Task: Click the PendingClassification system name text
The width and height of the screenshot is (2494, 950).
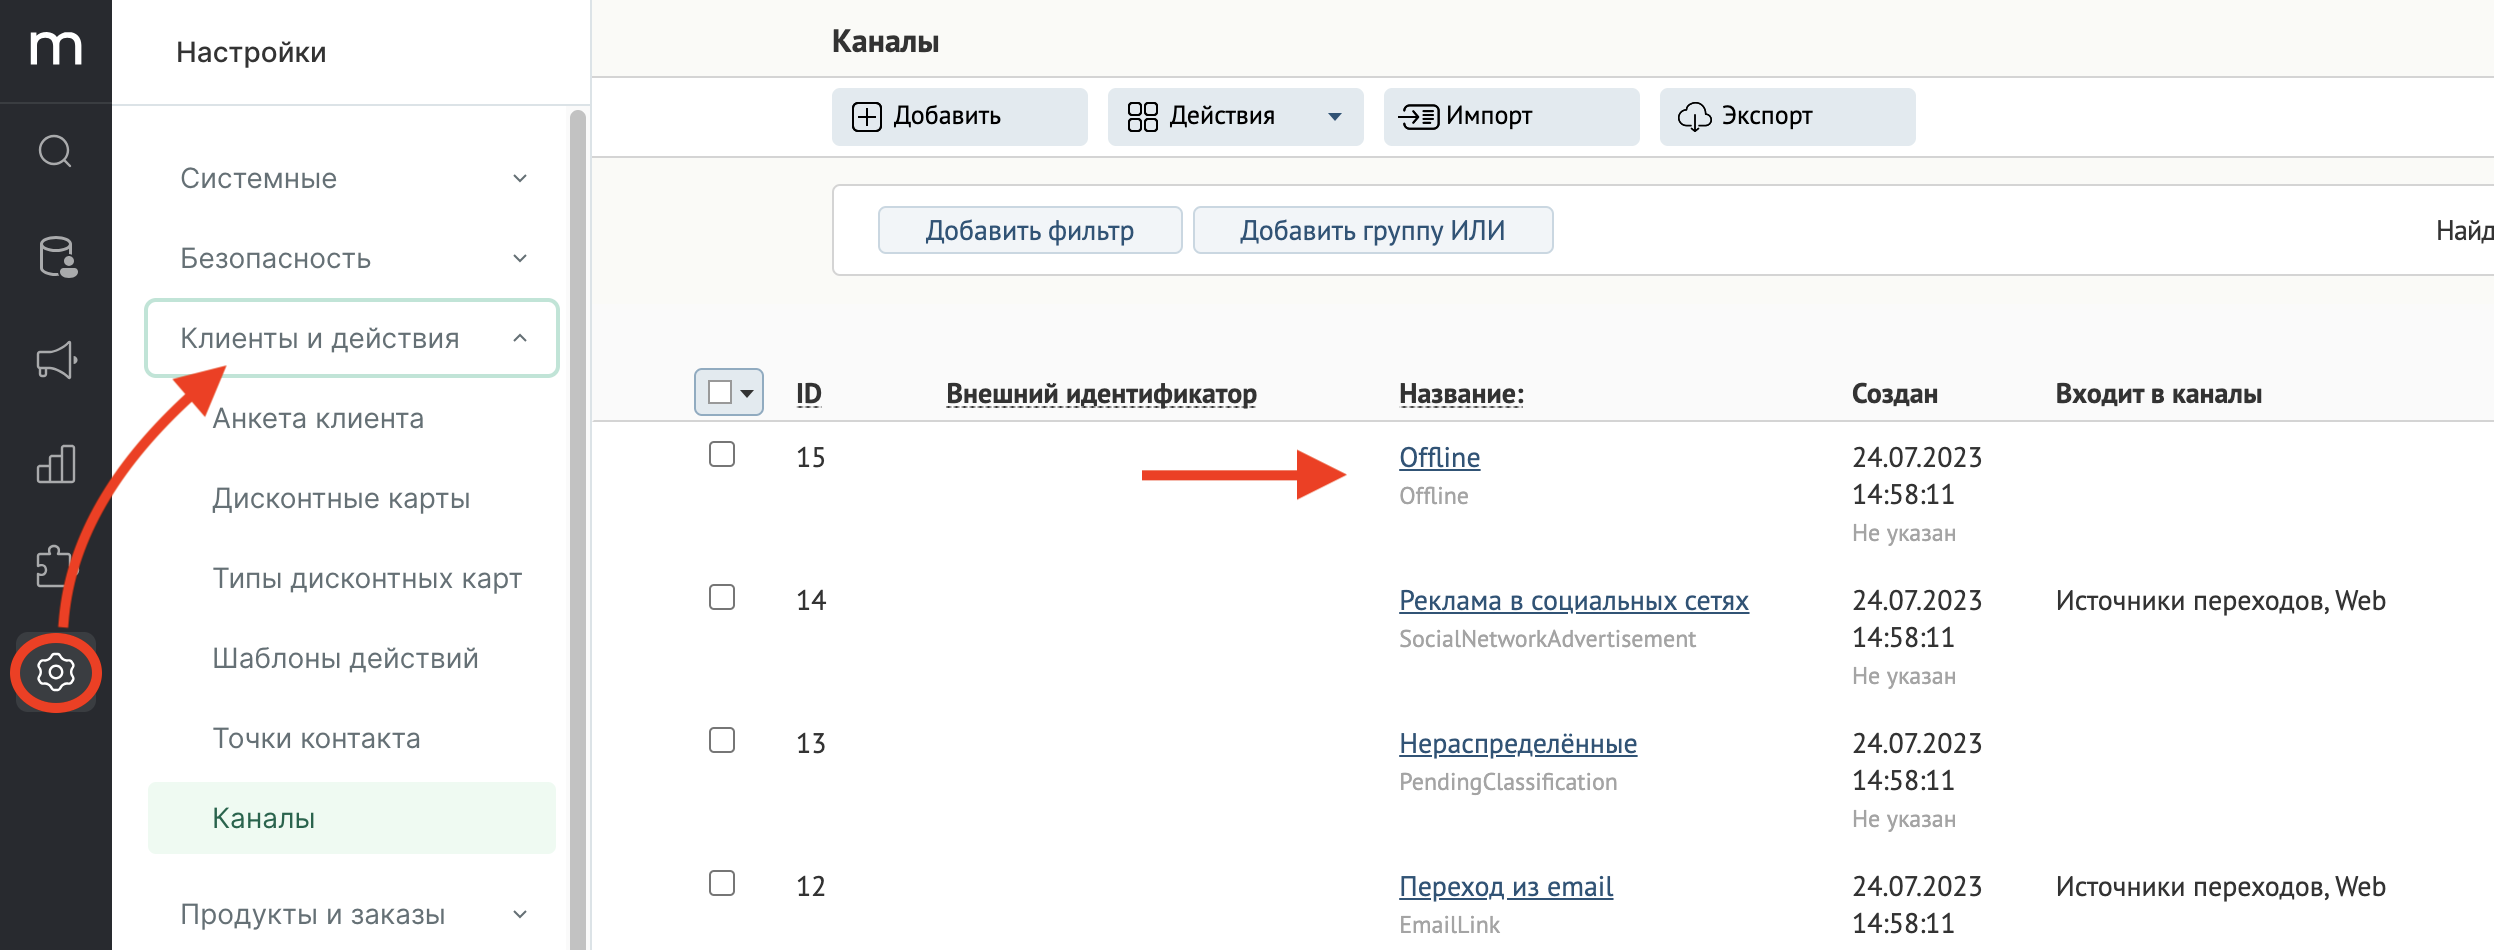Action: pyautogui.click(x=1508, y=782)
